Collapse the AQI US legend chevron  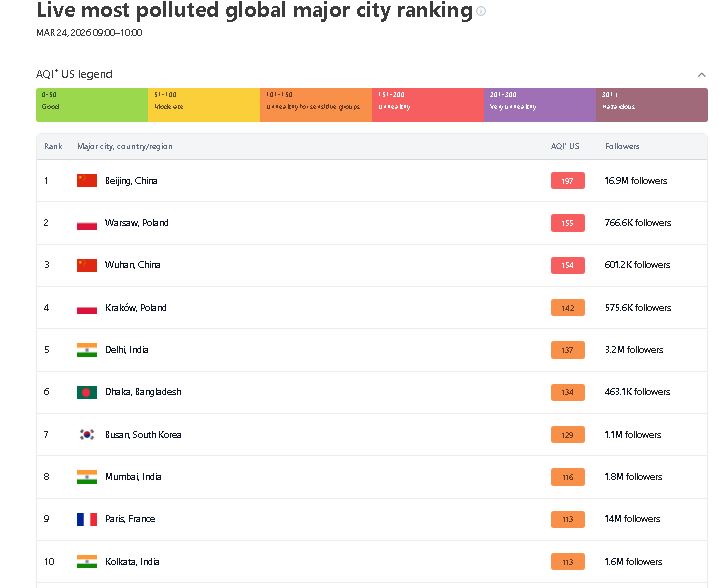click(x=701, y=74)
